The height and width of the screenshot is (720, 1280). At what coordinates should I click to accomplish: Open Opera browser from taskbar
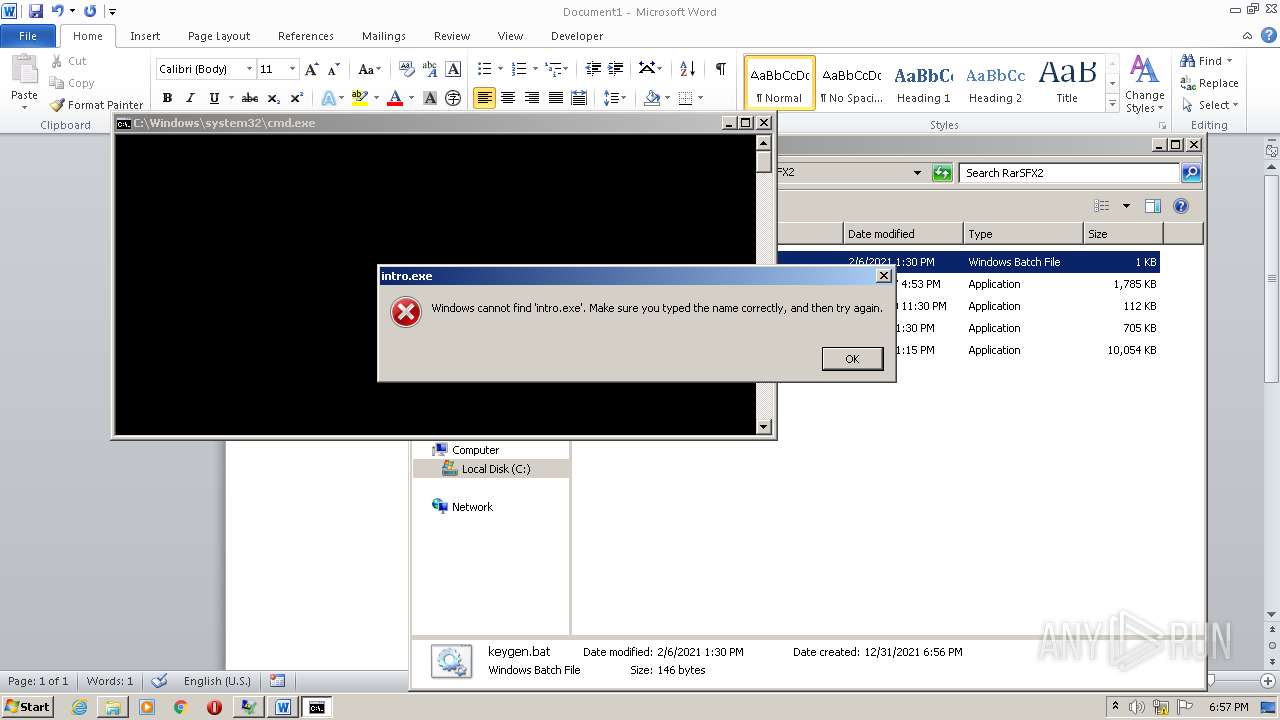pyautogui.click(x=214, y=707)
